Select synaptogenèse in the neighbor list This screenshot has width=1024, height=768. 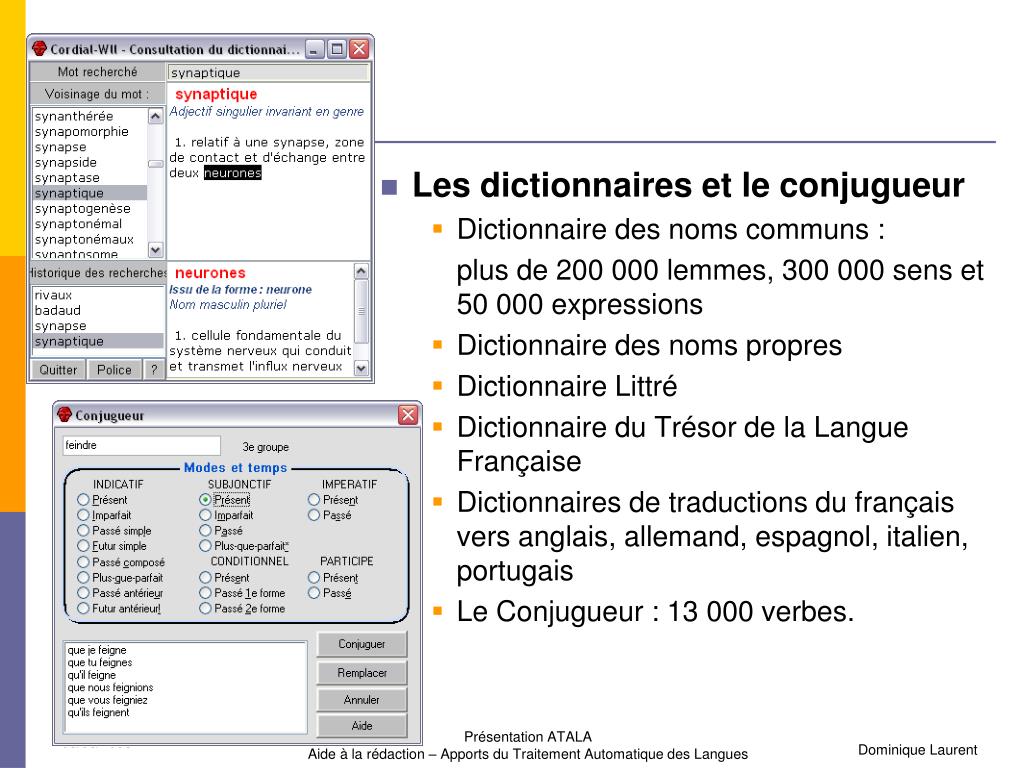tap(82, 209)
